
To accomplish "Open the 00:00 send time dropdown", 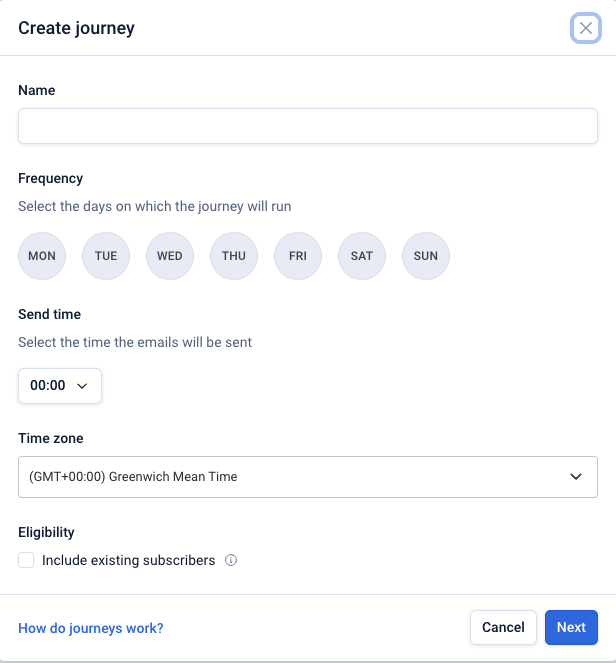I will [x=59, y=386].
